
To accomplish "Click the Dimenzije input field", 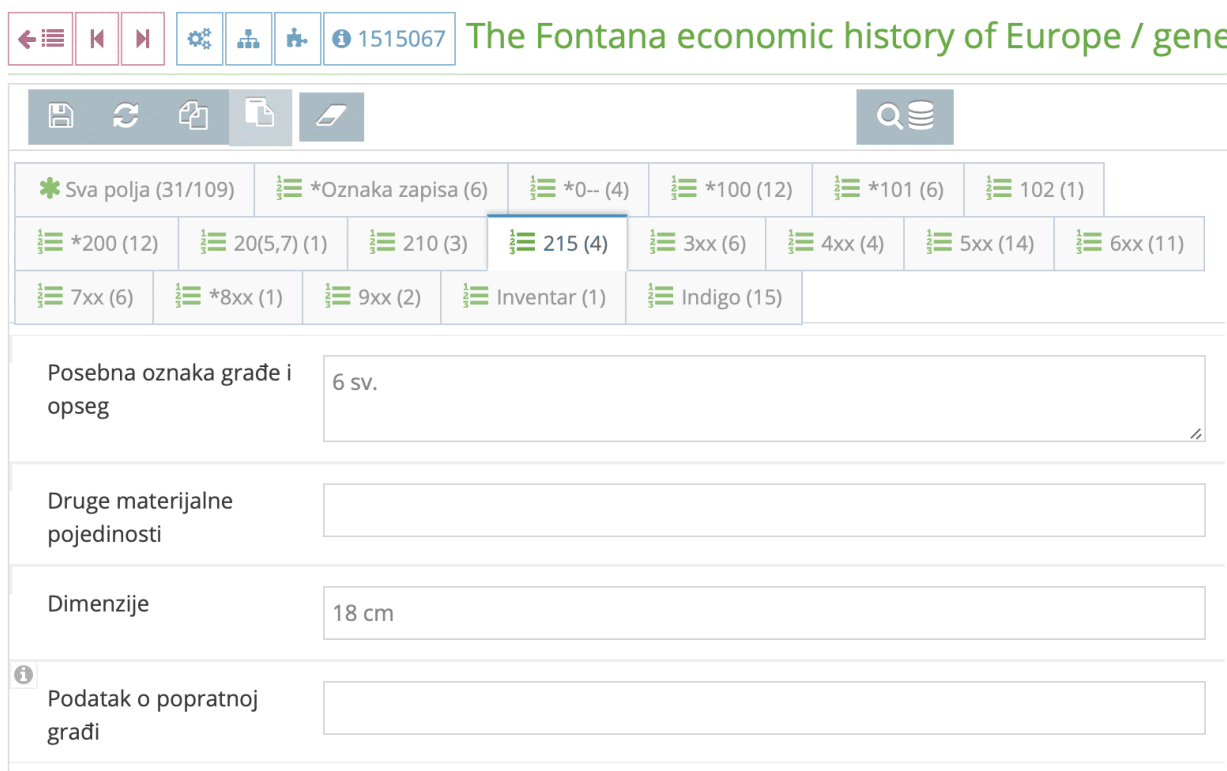I will pos(765,613).
